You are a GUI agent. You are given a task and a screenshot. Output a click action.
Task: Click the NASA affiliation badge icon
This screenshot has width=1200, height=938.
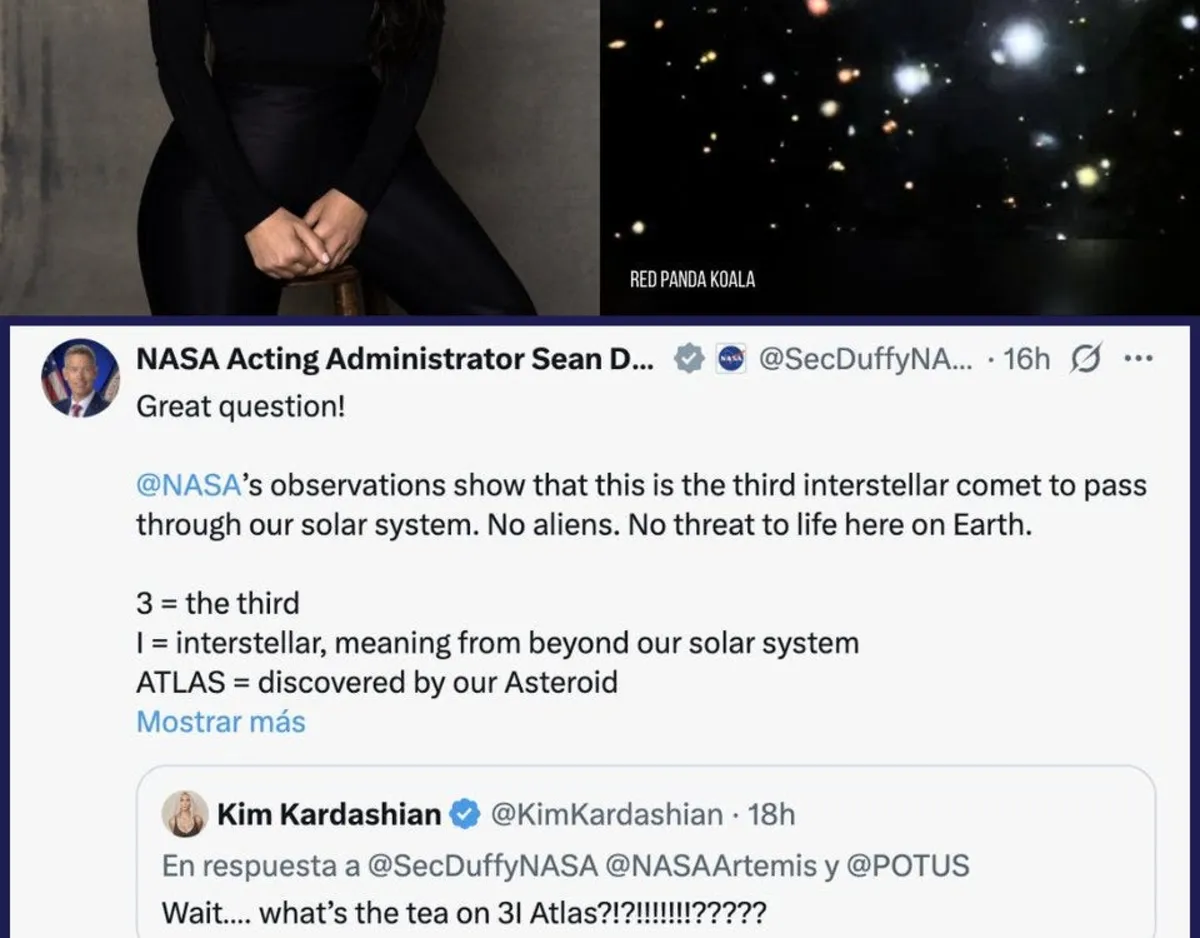(731, 359)
